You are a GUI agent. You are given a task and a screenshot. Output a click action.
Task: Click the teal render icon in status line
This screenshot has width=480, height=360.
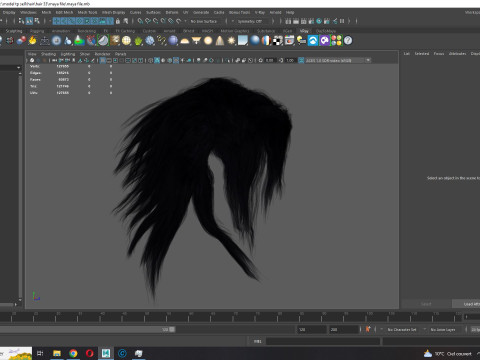tap(319, 21)
